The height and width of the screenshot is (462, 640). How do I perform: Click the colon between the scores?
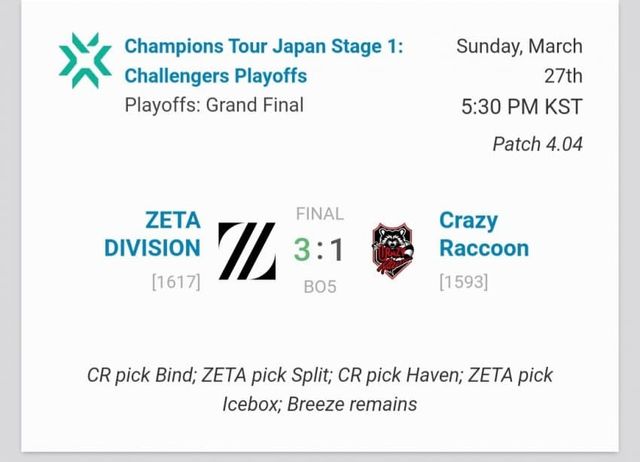[319, 249]
